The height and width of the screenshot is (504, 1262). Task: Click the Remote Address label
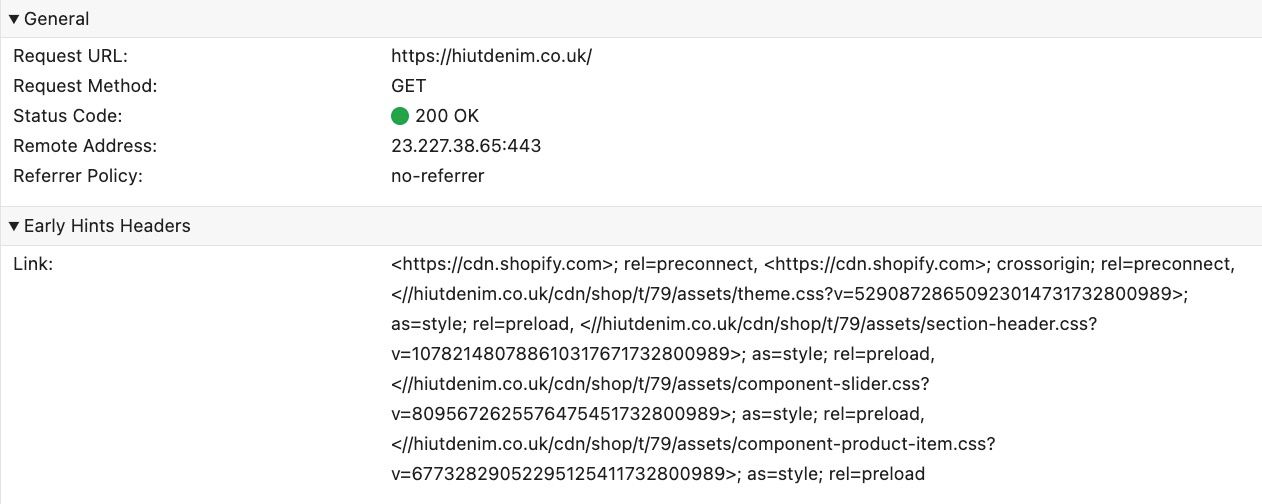(x=85, y=146)
